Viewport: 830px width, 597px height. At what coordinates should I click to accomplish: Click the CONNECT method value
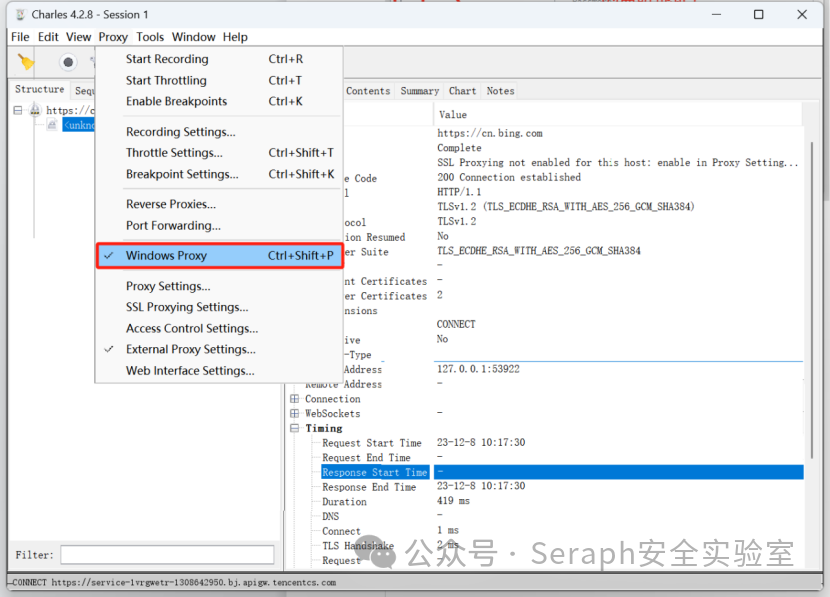click(x=456, y=324)
